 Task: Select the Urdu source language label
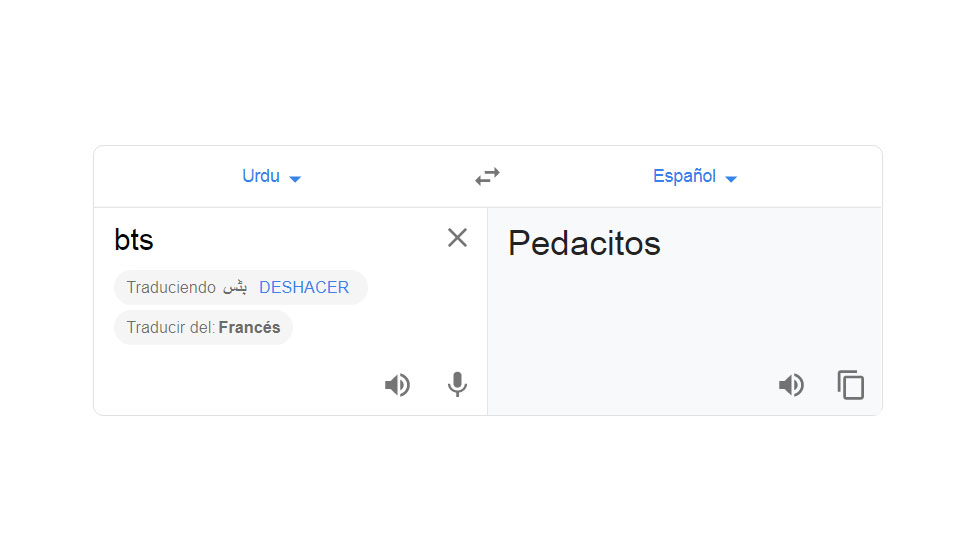pos(261,176)
